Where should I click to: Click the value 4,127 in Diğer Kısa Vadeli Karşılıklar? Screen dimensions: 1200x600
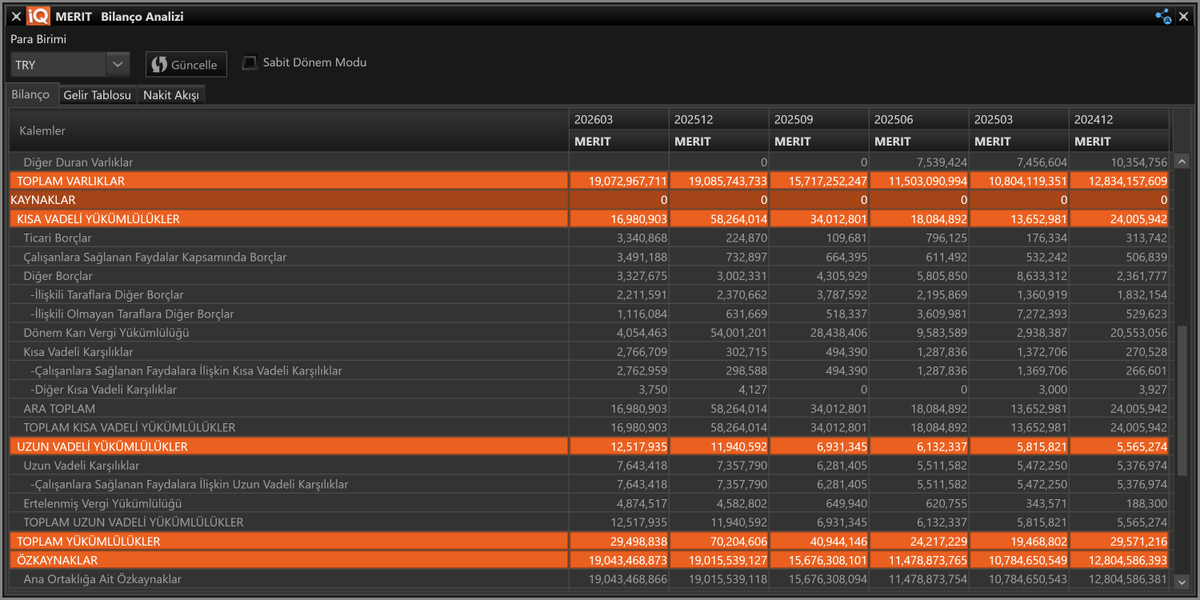(x=752, y=390)
